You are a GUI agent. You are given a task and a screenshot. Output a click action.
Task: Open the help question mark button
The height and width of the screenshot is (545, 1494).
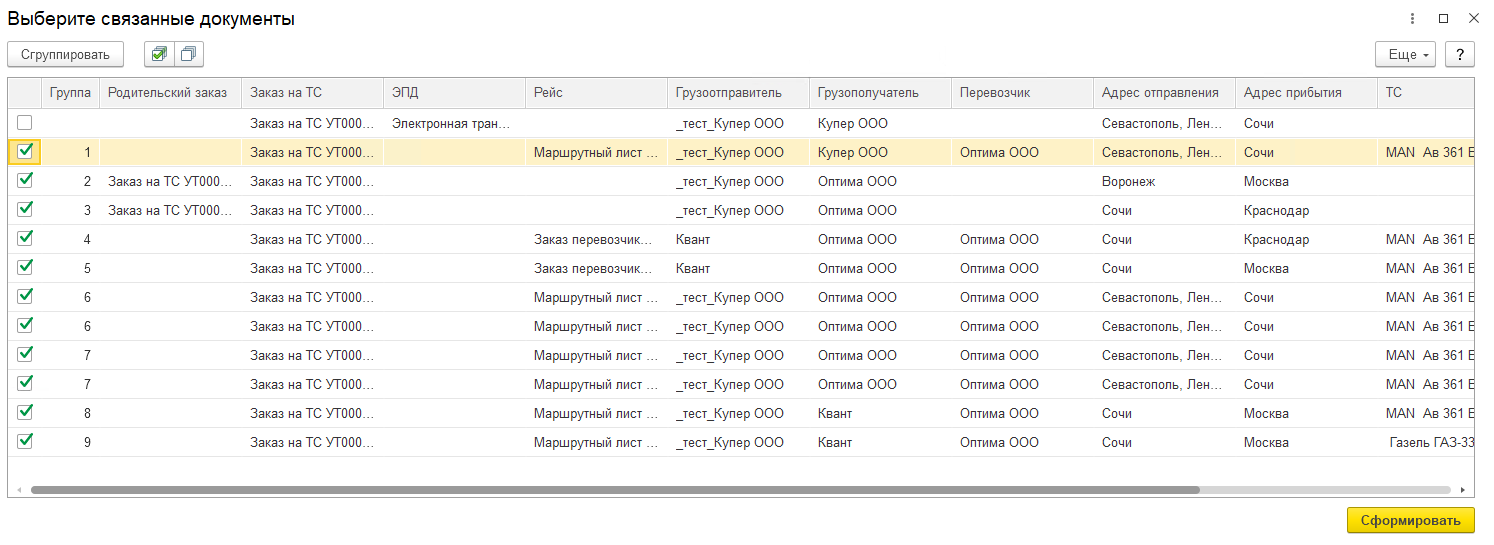pyautogui.click(x=1460, y=54)
